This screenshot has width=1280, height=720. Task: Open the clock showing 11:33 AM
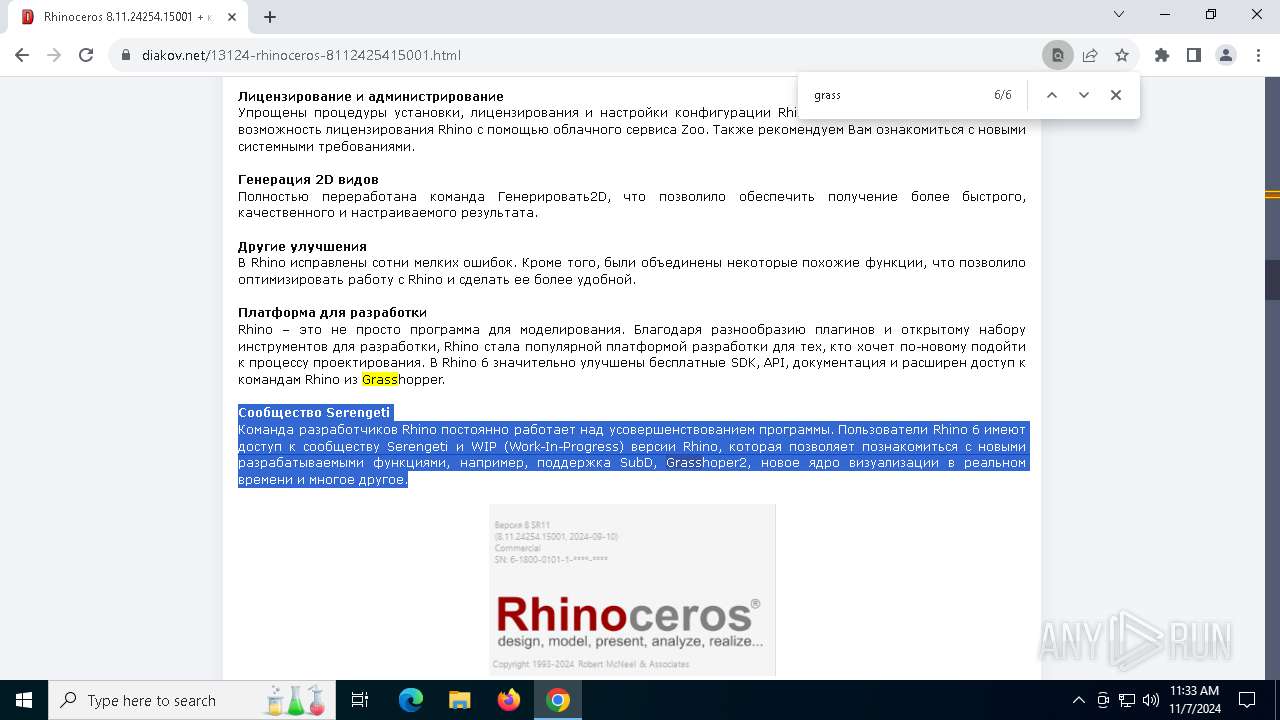pos(1194,700)
